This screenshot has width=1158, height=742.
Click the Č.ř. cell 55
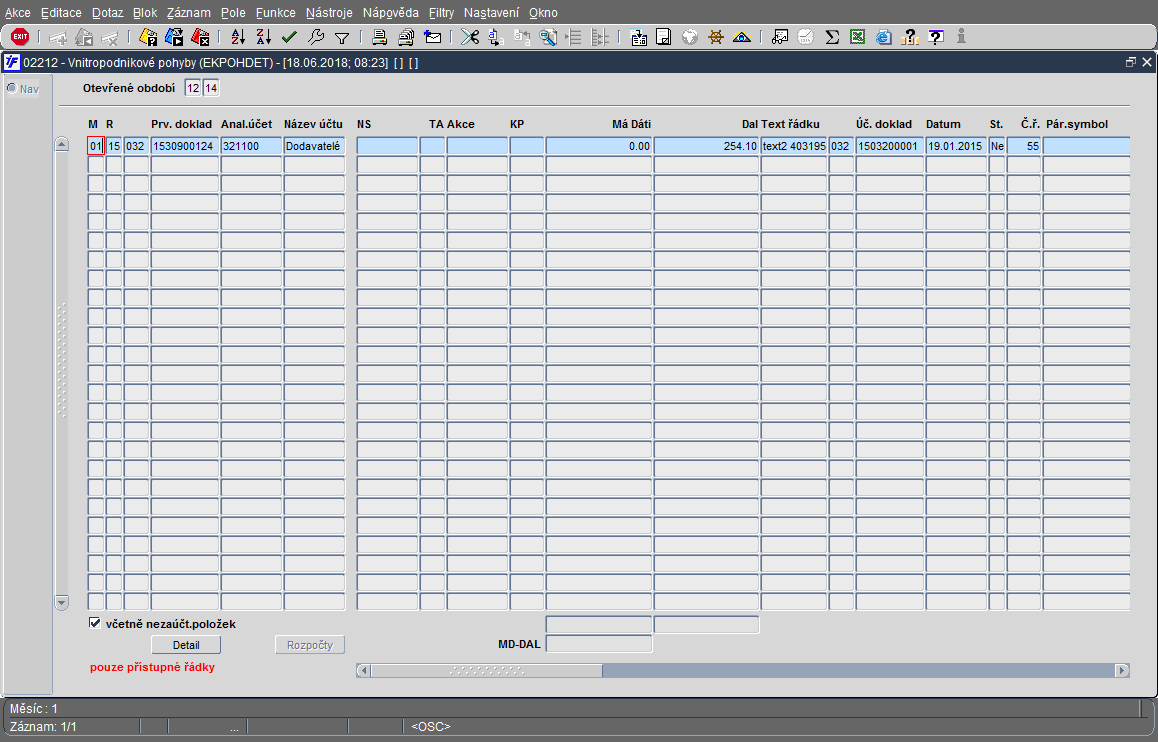tap(1024, 146)
